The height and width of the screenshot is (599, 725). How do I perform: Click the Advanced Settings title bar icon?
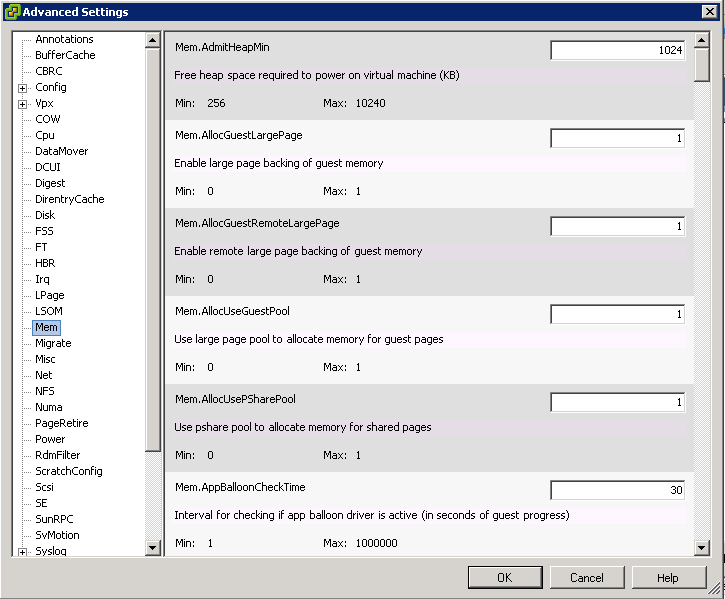12,12
